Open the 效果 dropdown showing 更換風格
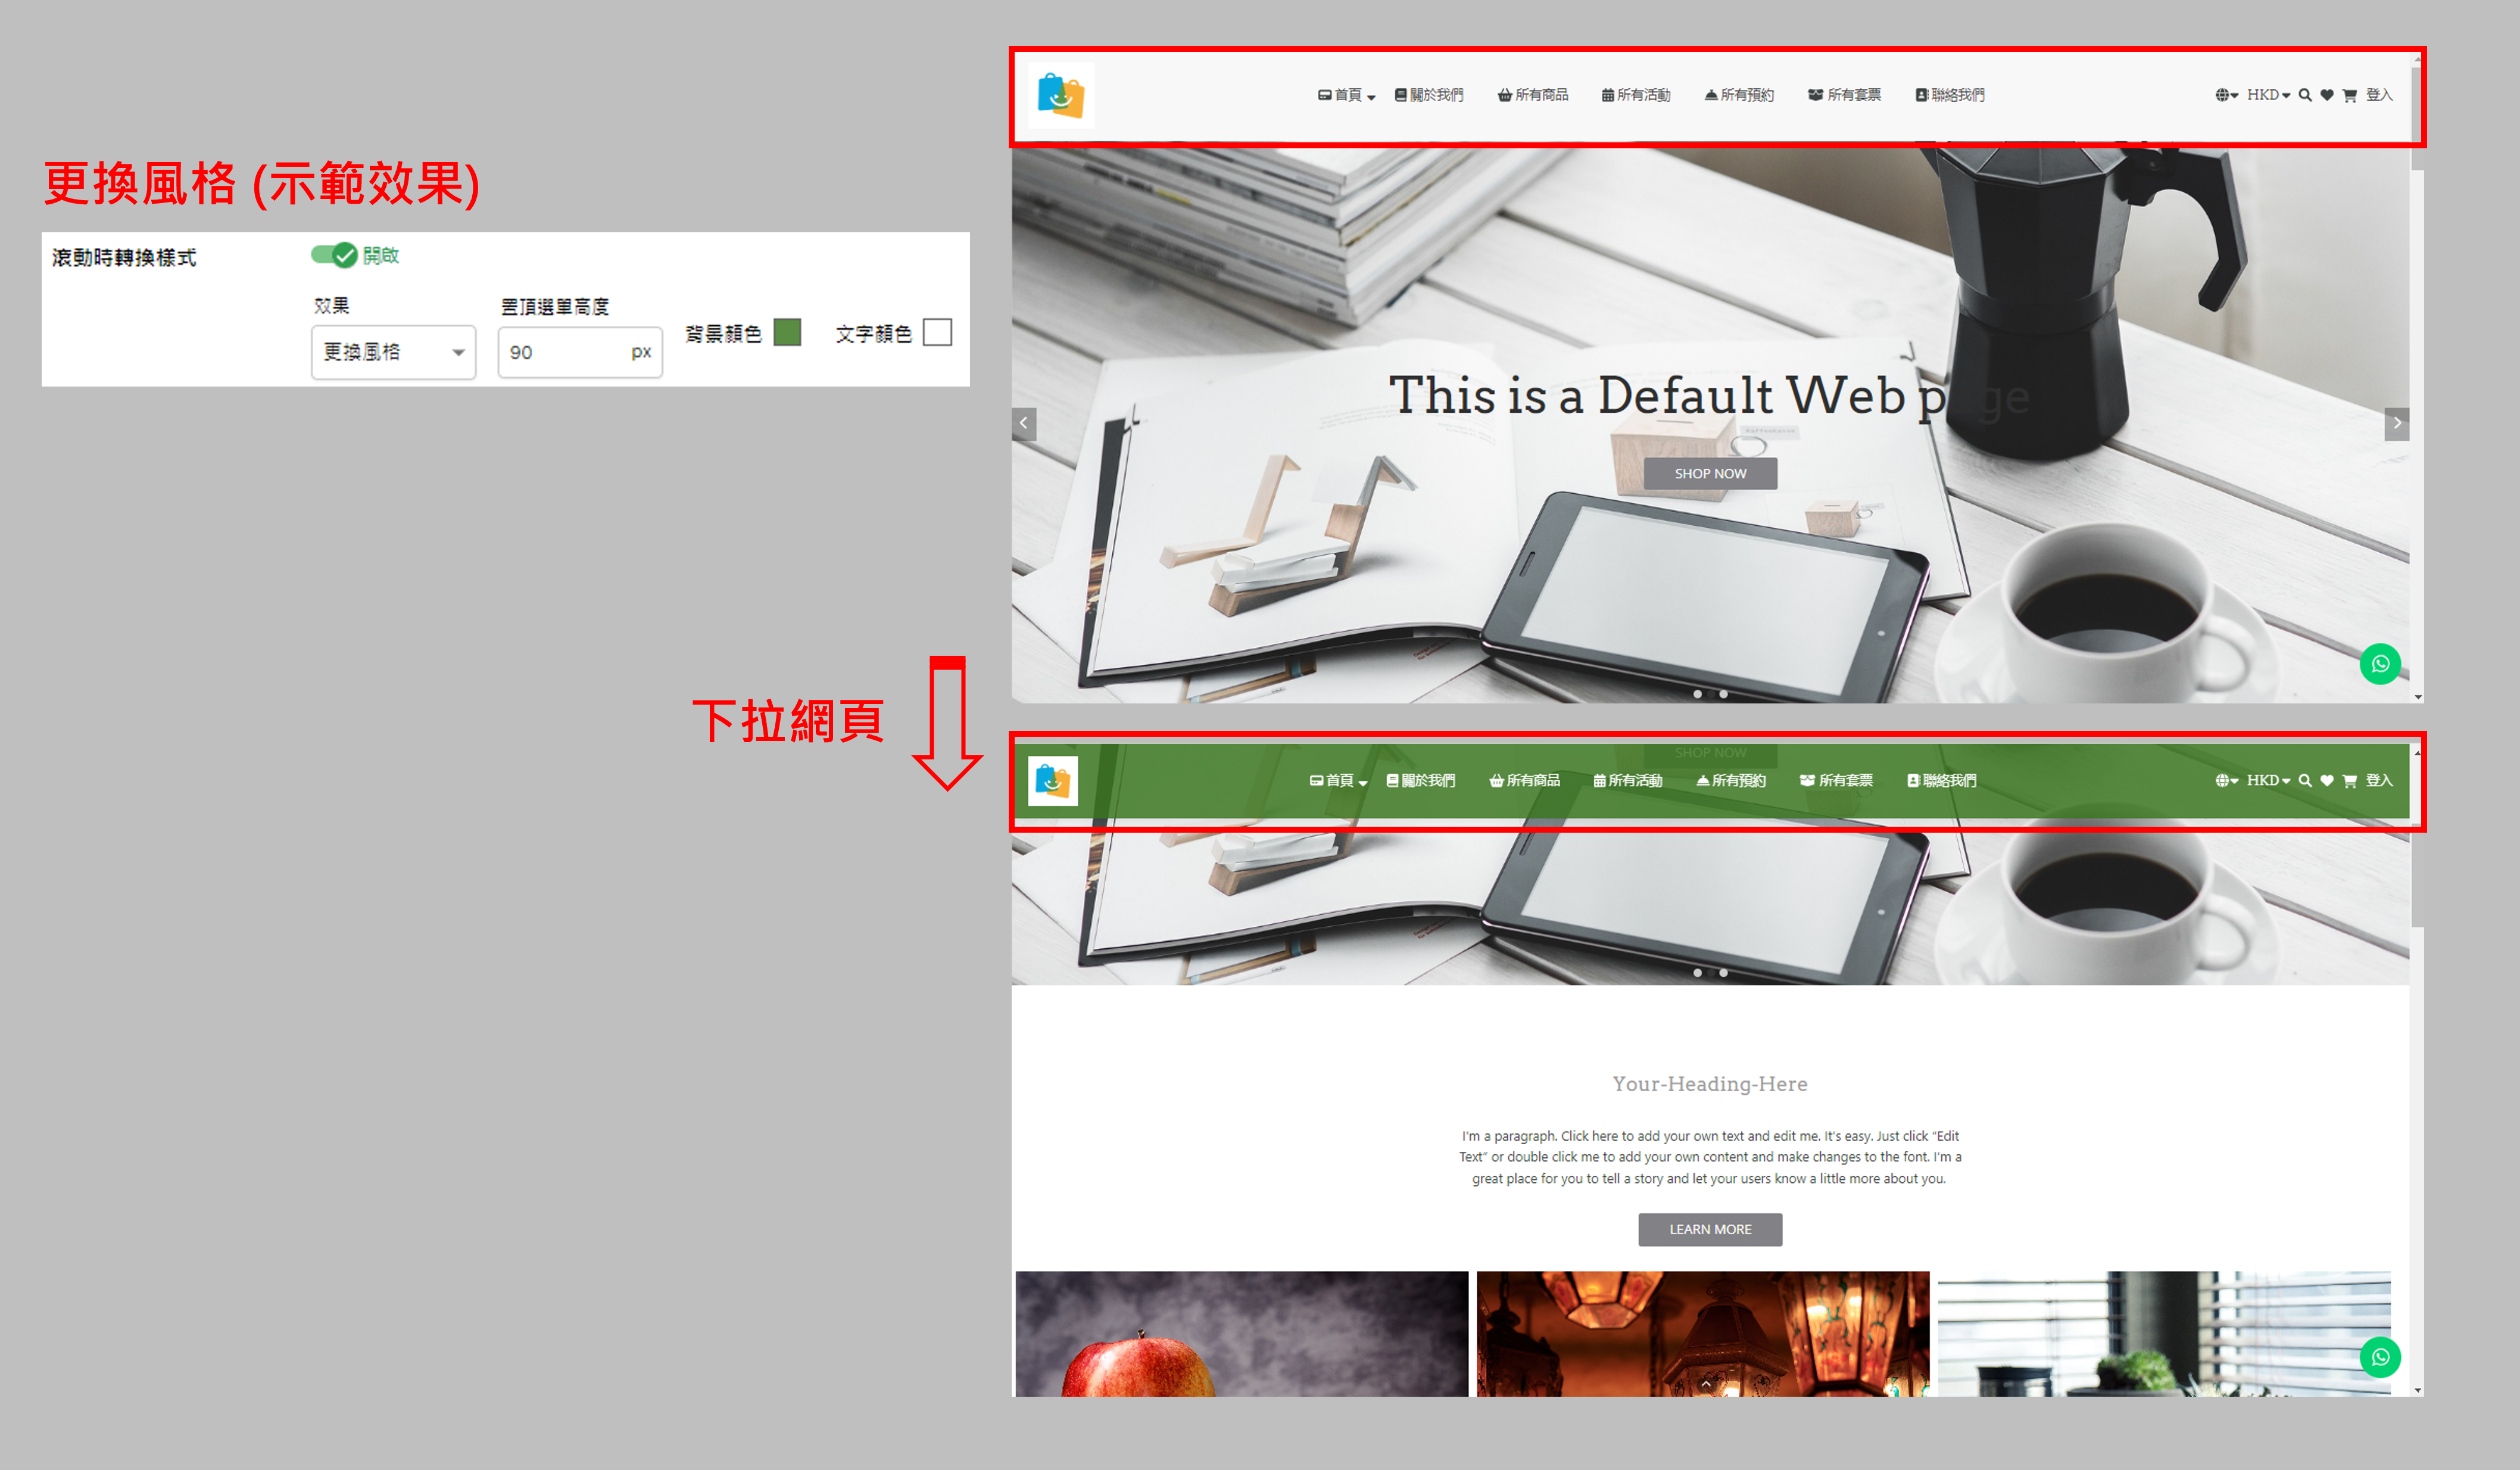The width and height of the screenshot is (2520, 1470). click(393, 352)
